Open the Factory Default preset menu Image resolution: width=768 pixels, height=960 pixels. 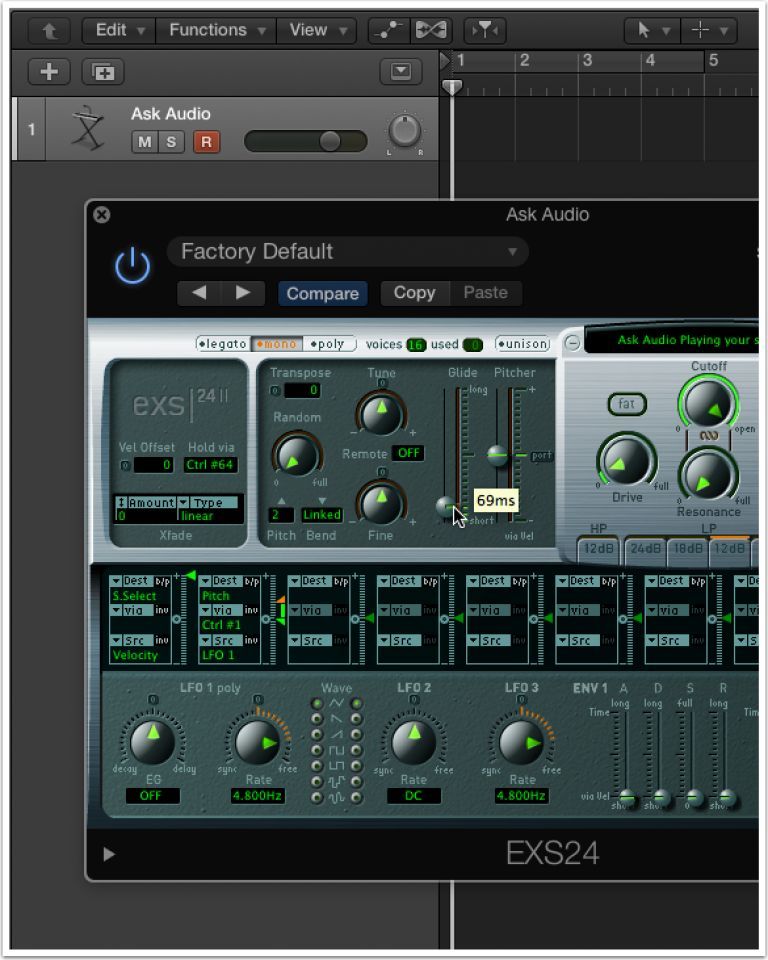(x=348, y=252)
